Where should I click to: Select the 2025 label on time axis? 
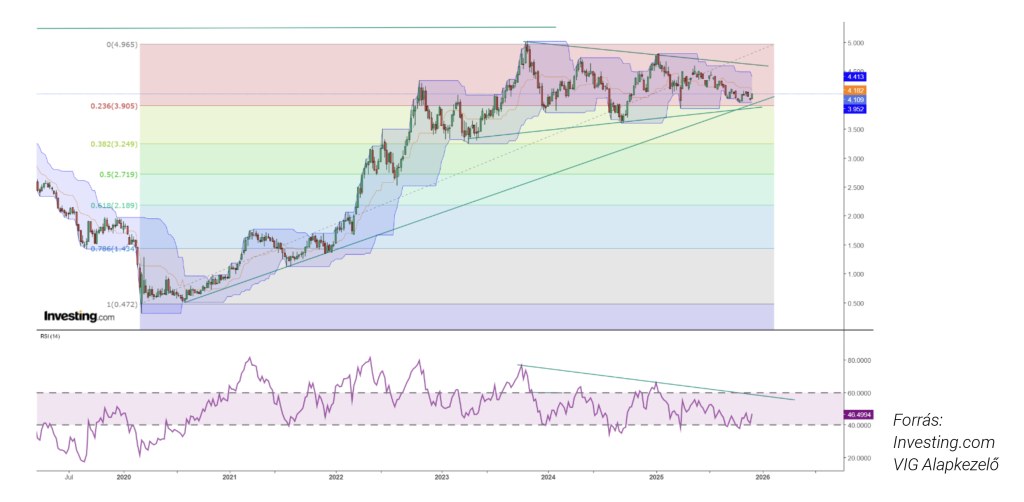tap(654, 479)
